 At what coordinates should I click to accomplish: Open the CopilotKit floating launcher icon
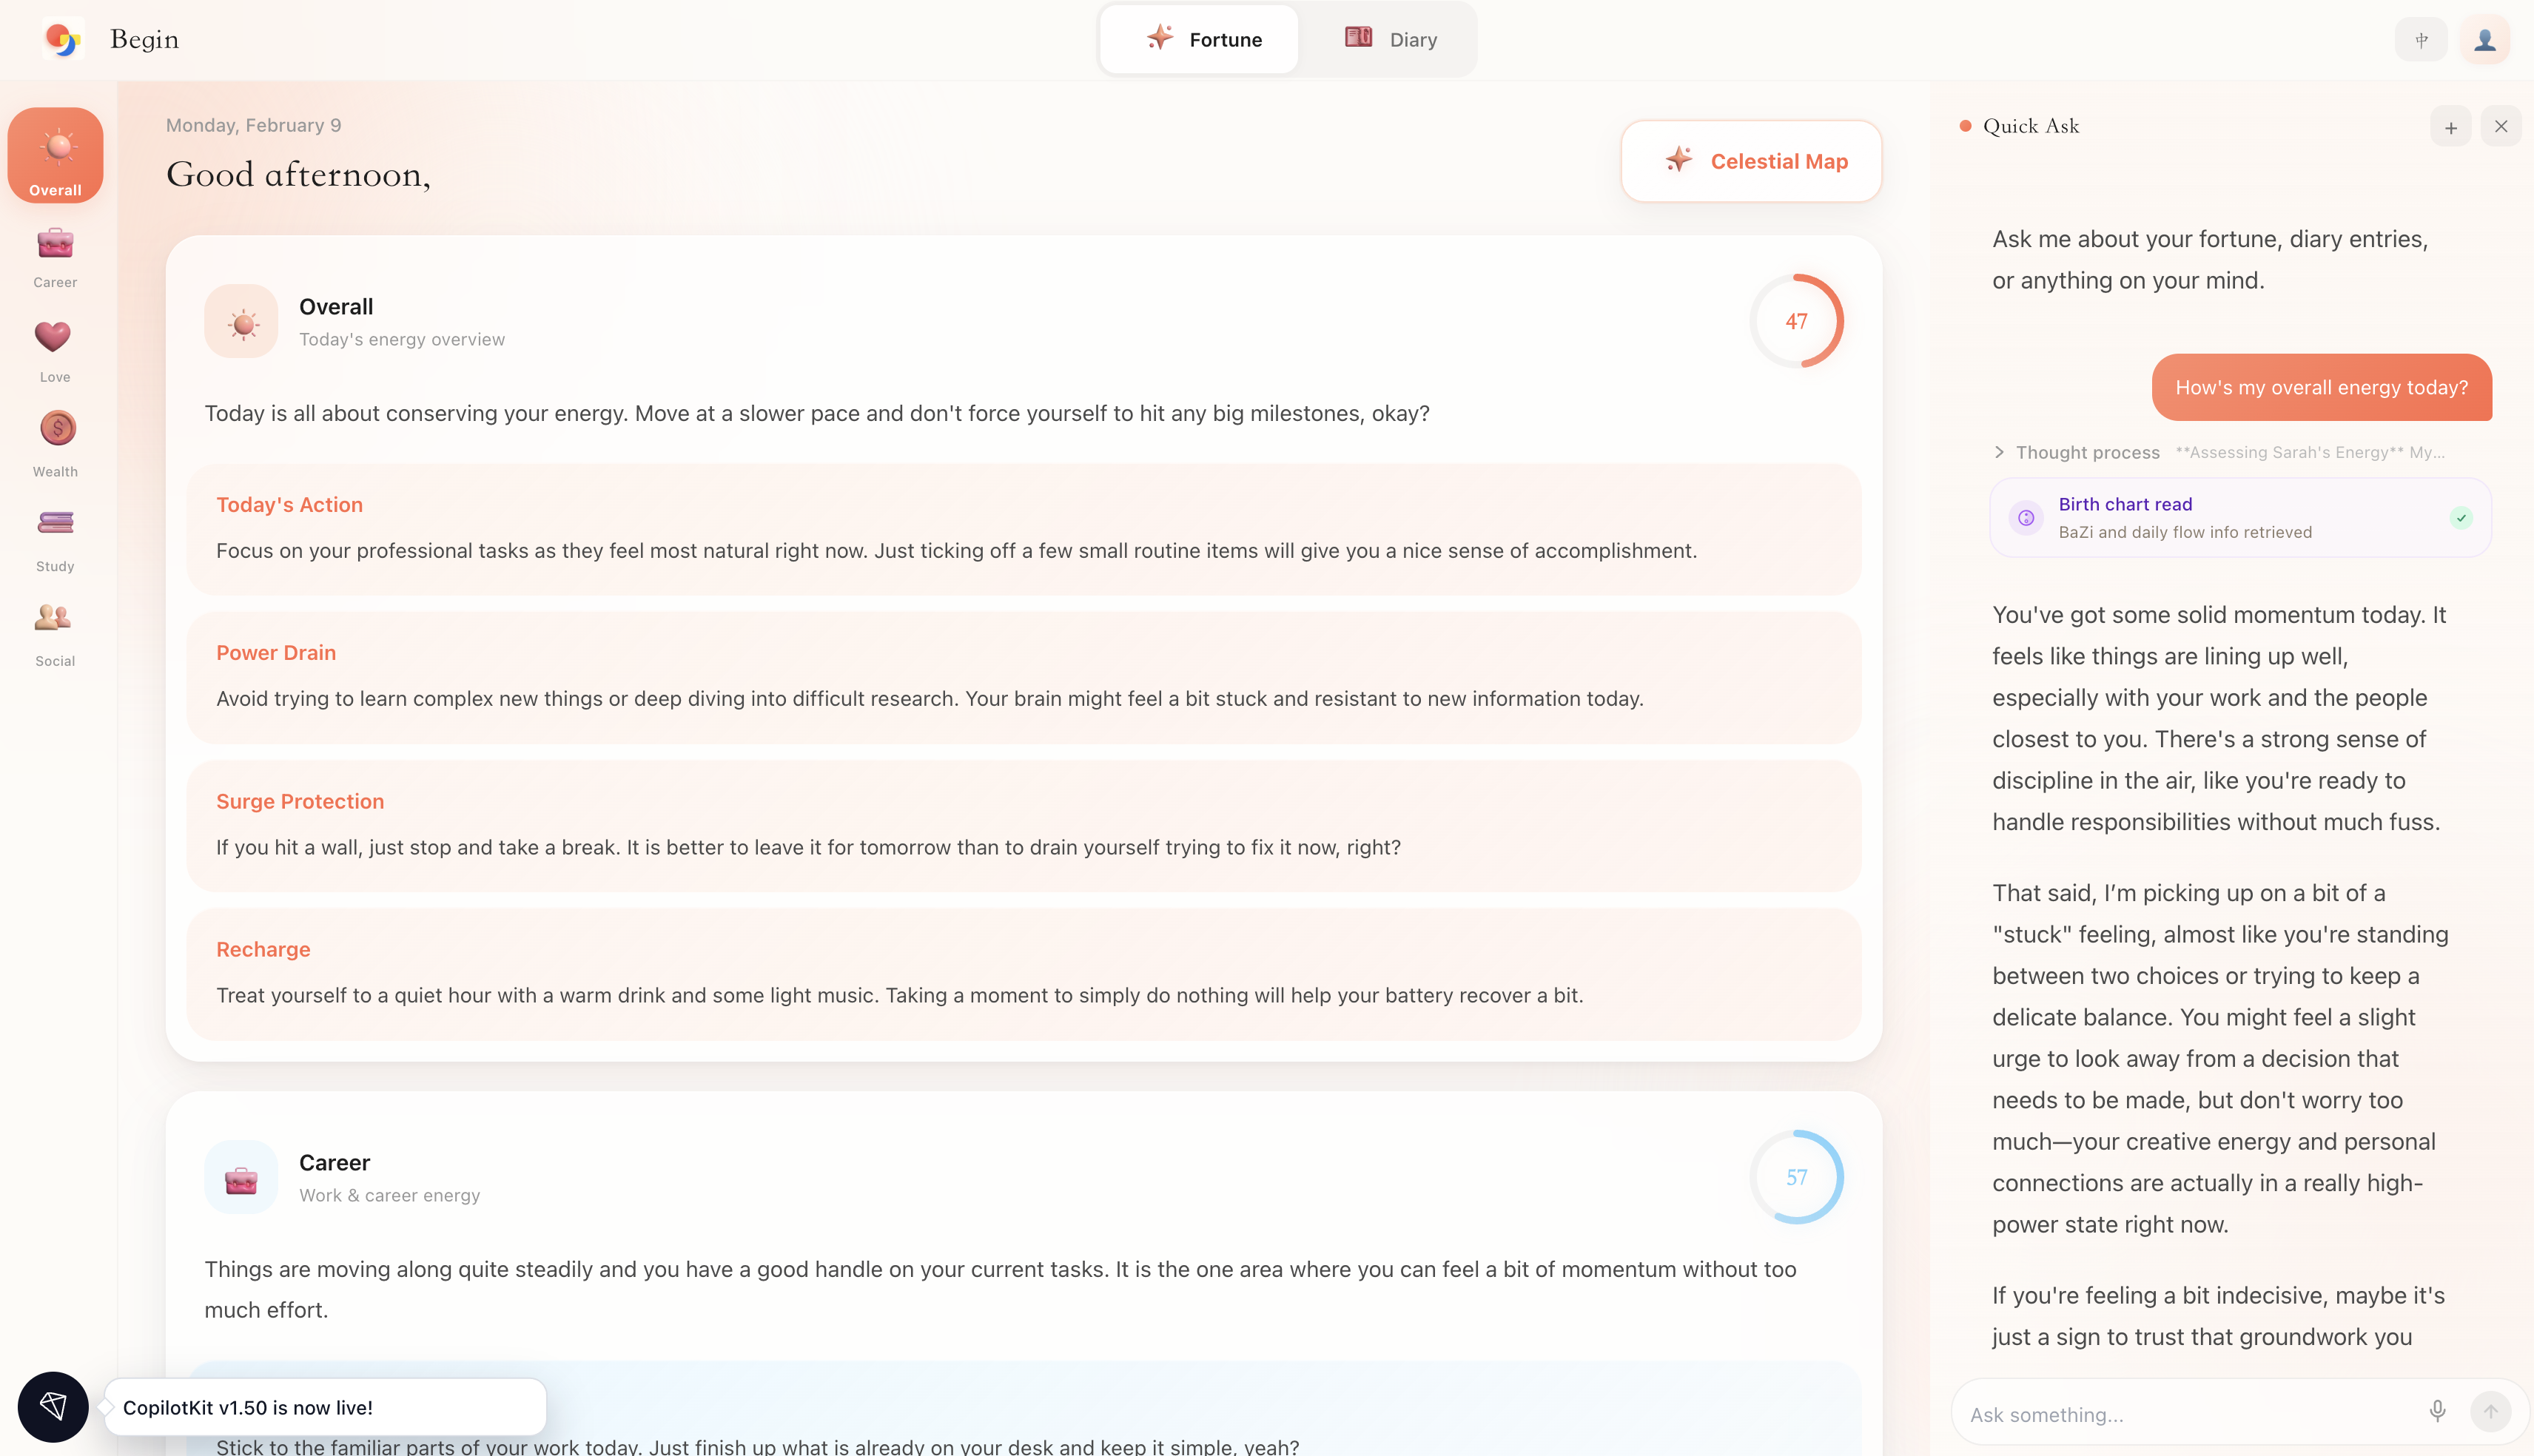[53, 1406]
